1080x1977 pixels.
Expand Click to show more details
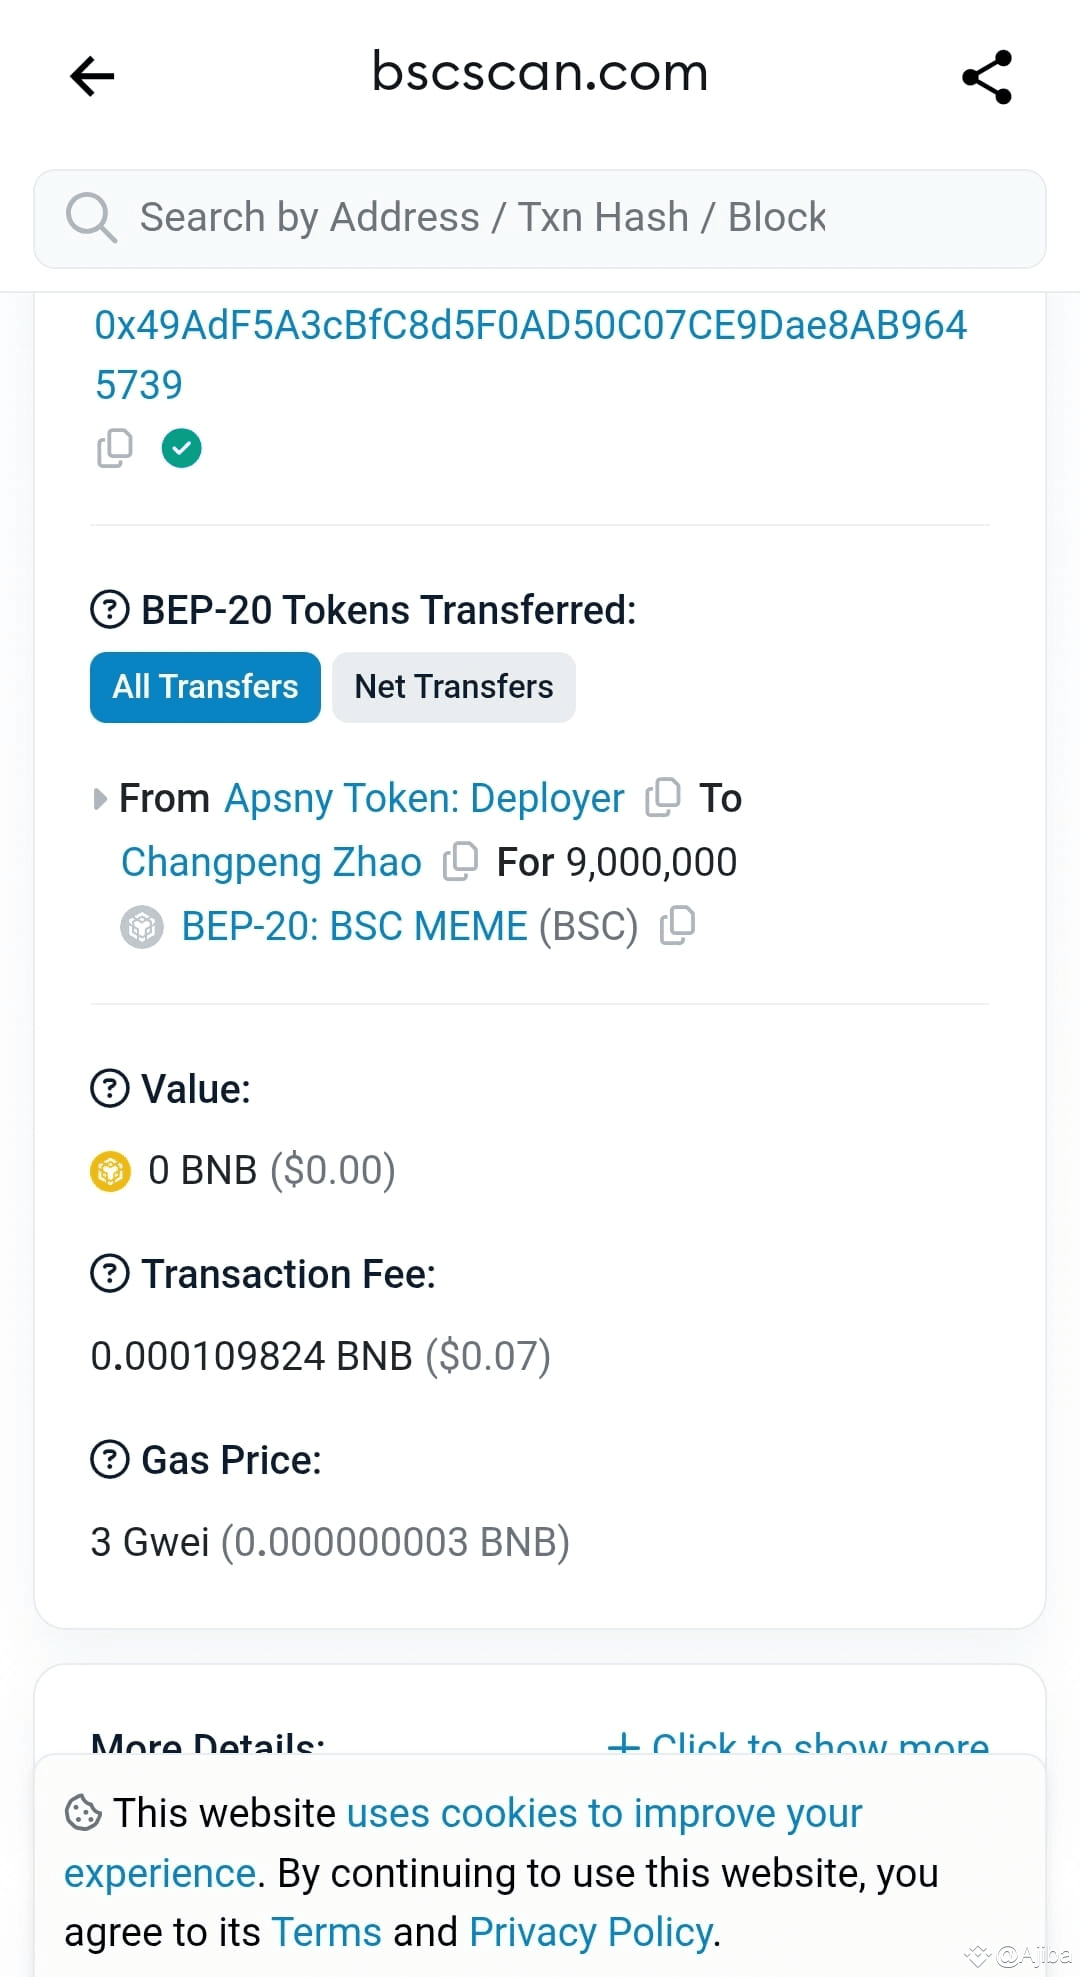click(x=798, y=1742)
